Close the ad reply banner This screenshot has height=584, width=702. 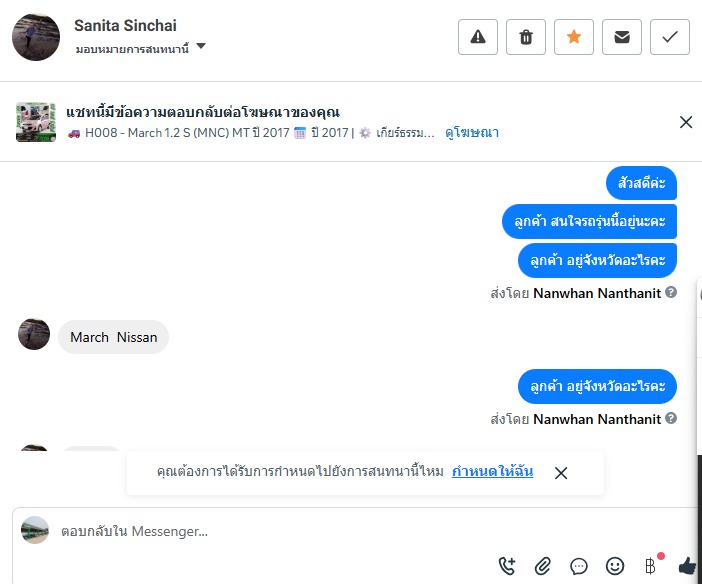pyautogui.click(x=686, y=122)
